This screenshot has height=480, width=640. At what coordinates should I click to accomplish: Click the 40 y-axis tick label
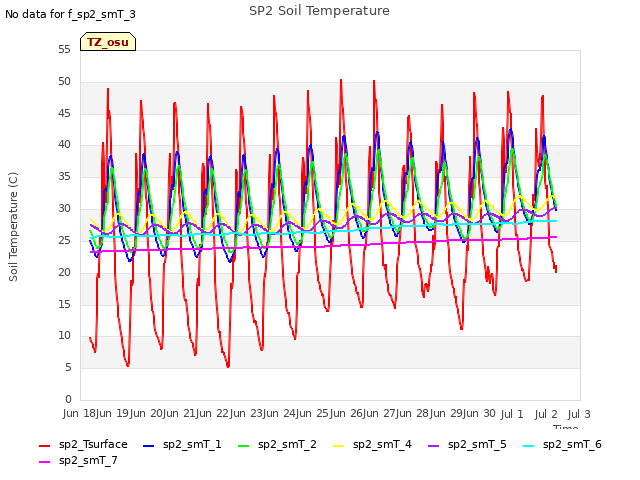(x=64, y=144)
